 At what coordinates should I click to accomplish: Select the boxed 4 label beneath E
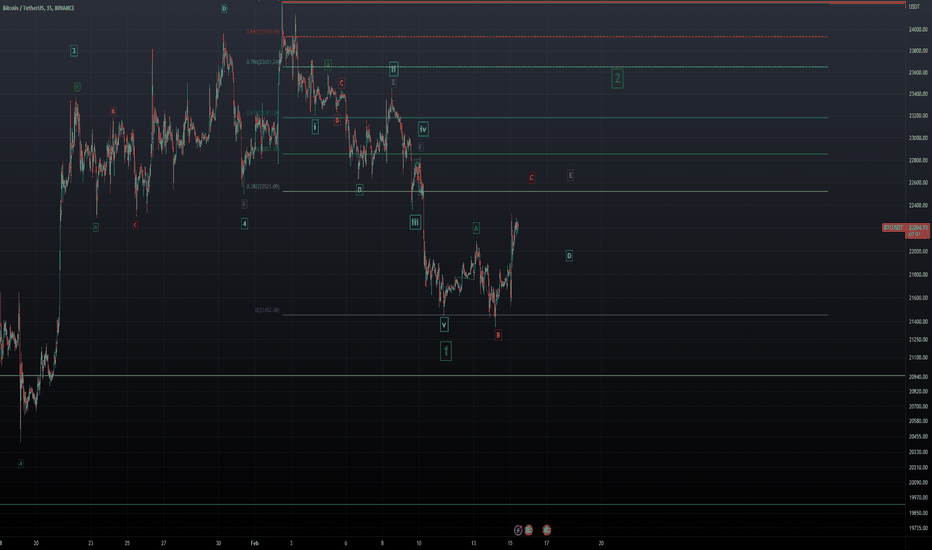click(244, 224)
